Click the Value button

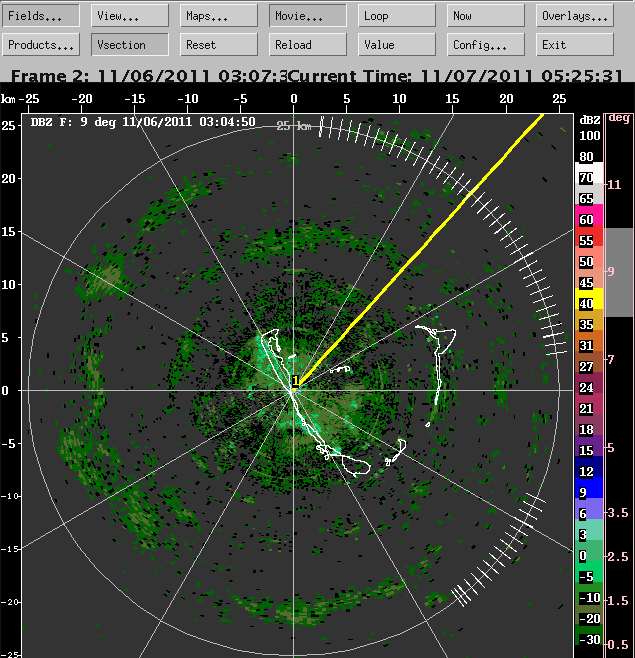point(397,44)
